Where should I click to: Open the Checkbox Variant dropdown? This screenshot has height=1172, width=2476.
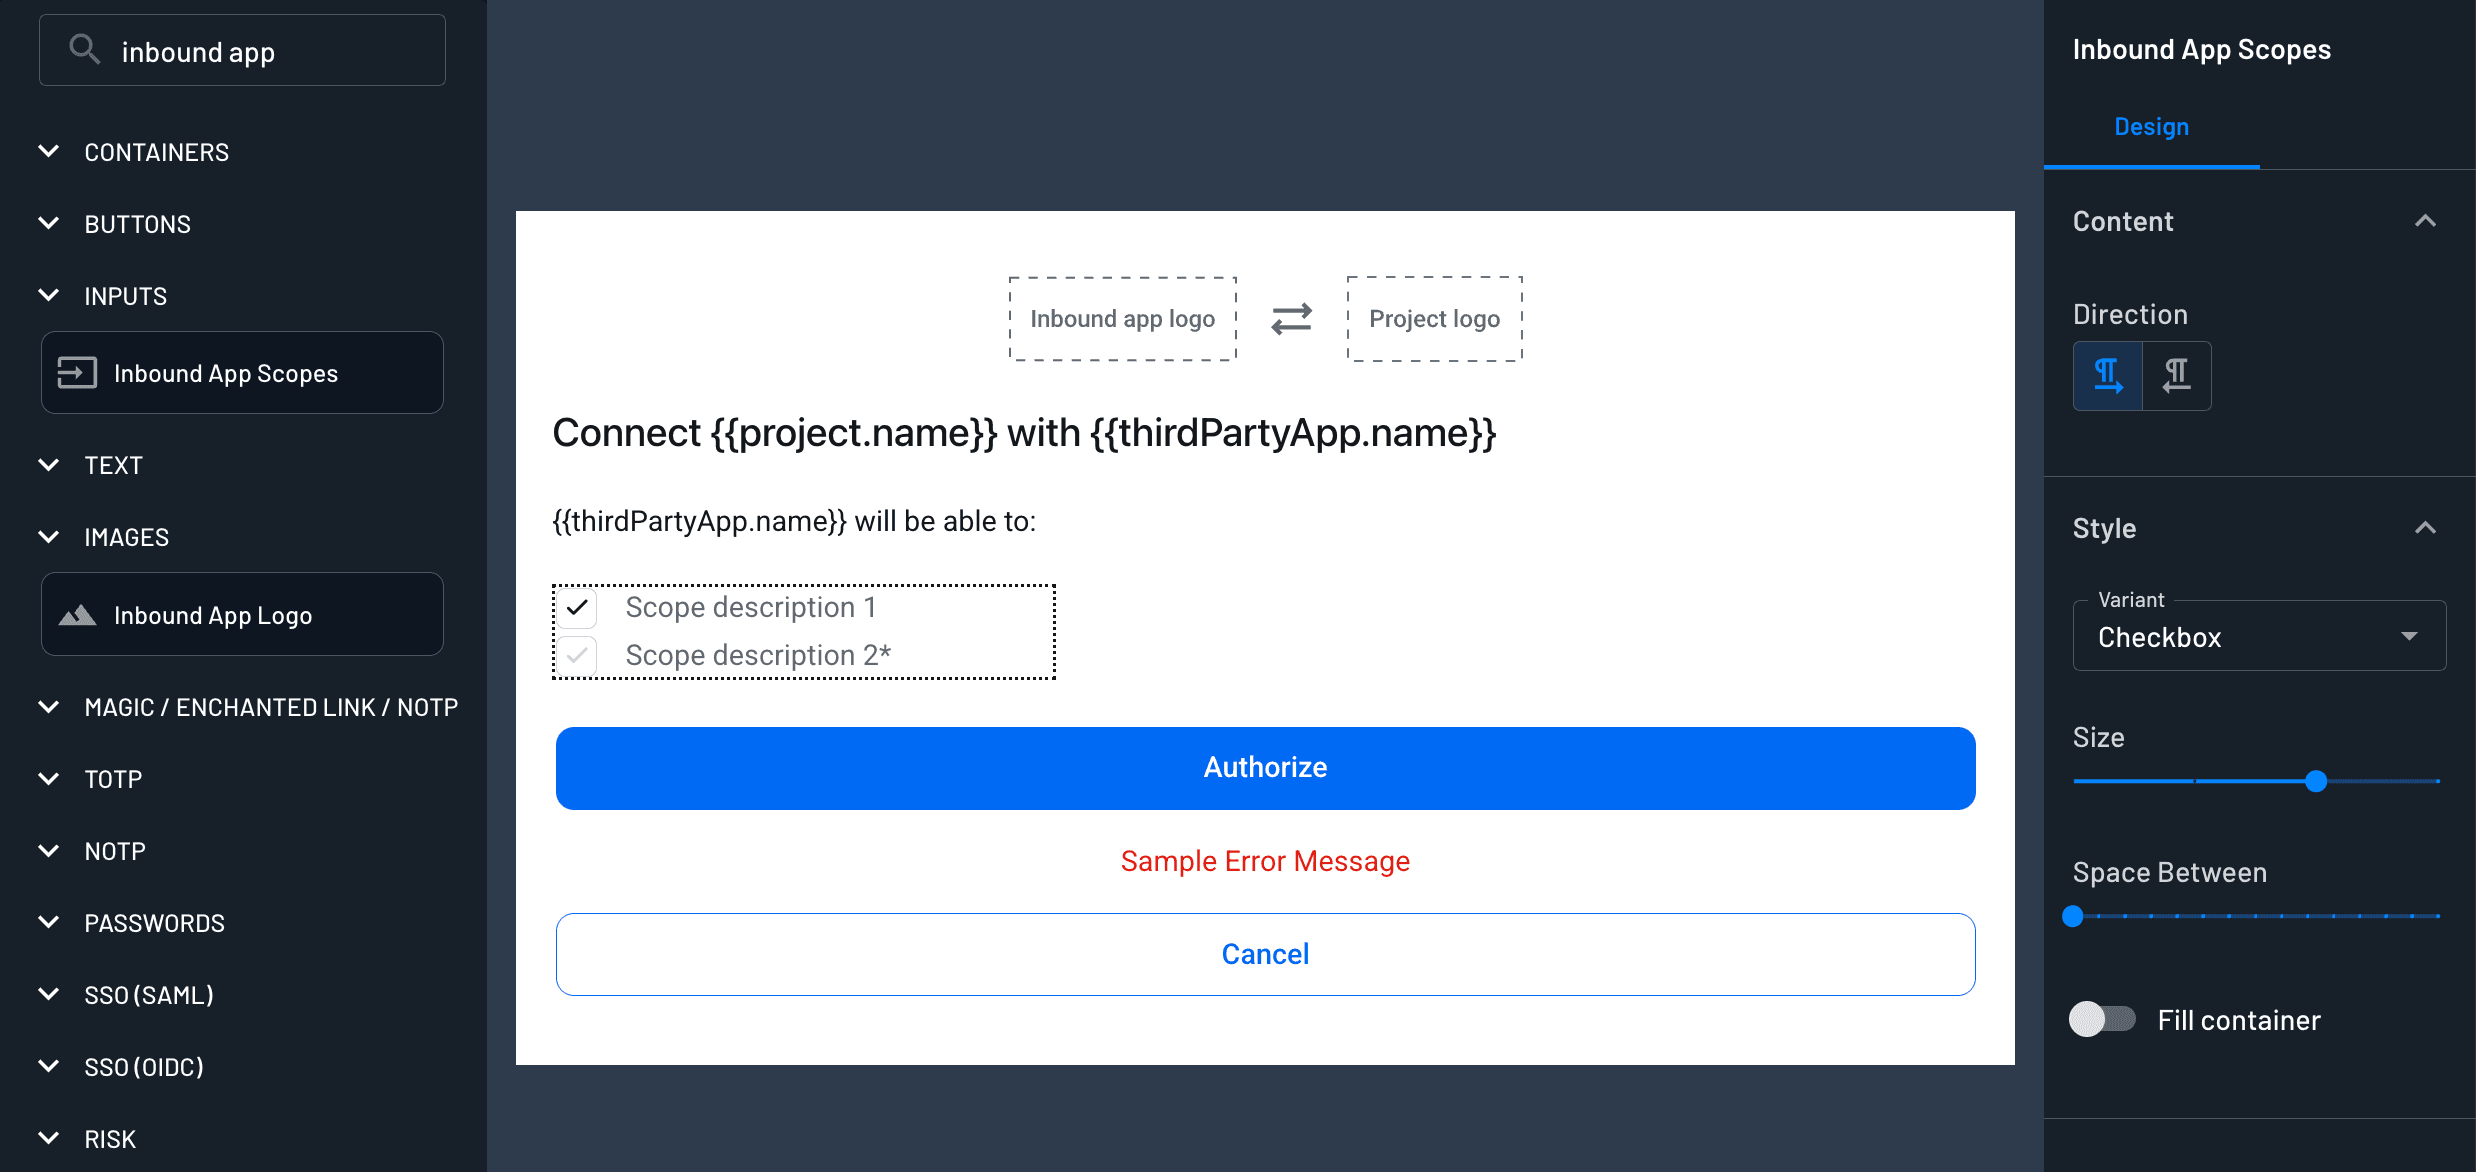click(2410, 636)
